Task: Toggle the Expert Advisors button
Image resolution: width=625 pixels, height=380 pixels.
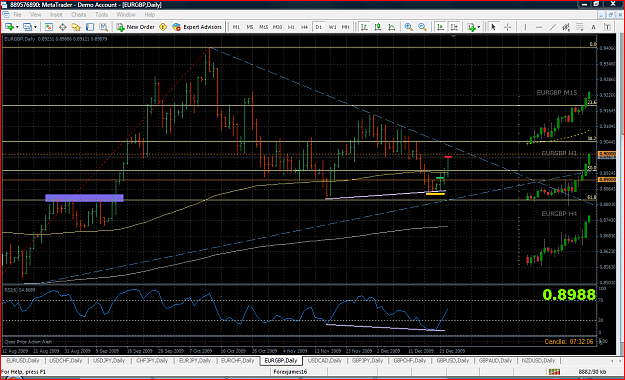Action: [197, 27]
